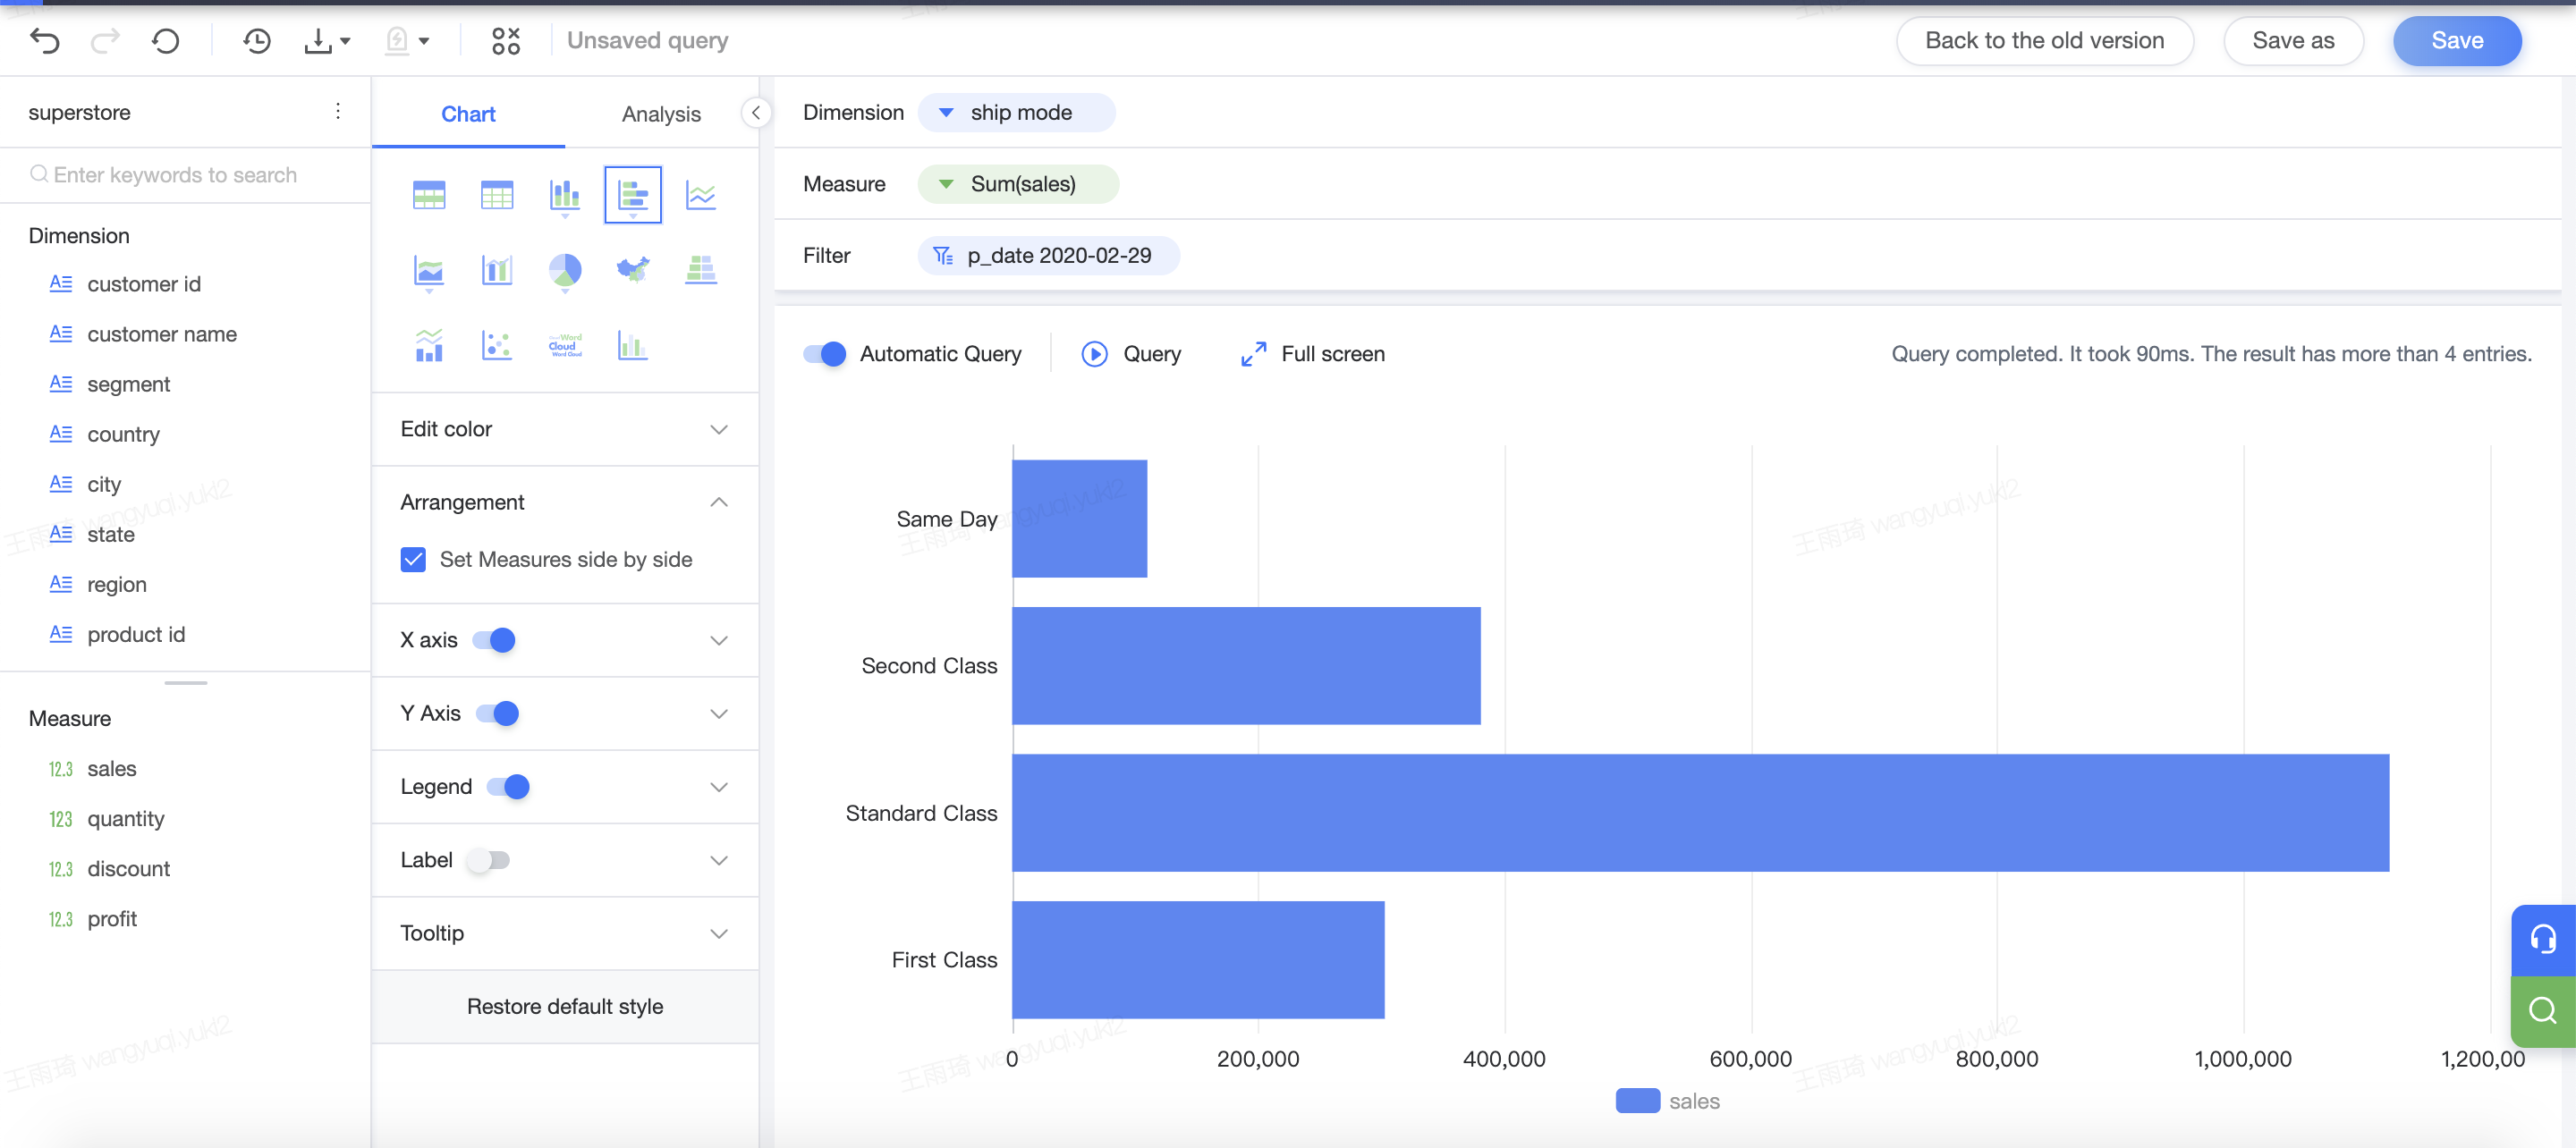
Task: Select the area chart type
Action: (429, 270)
